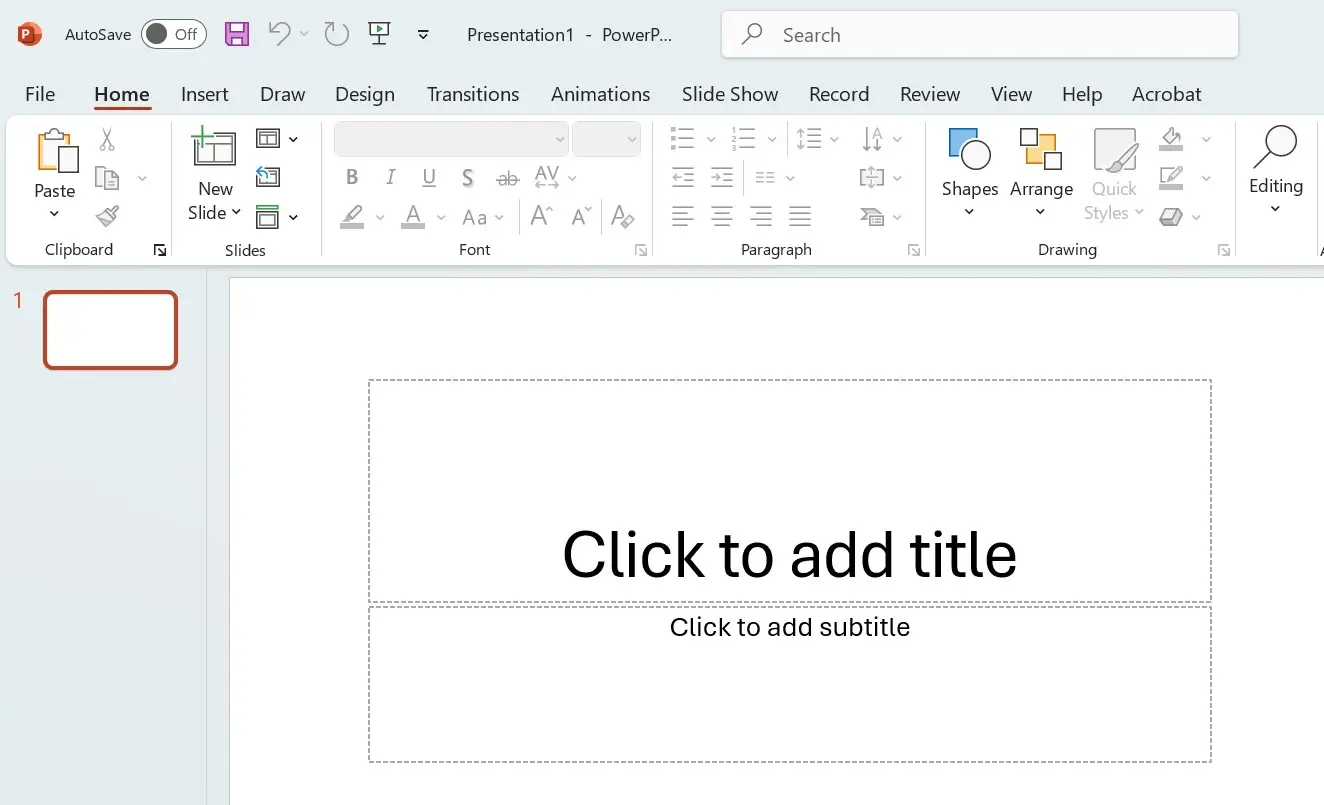Image resolution: width=1324 pixels, height=805 pixels.
Task: Click the Shapes button in Drawing group
Action: pyautogui.click(x=968, y=170)
